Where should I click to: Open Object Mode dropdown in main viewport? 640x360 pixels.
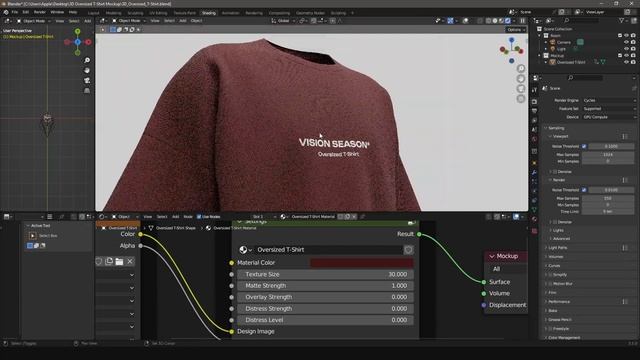129,20
